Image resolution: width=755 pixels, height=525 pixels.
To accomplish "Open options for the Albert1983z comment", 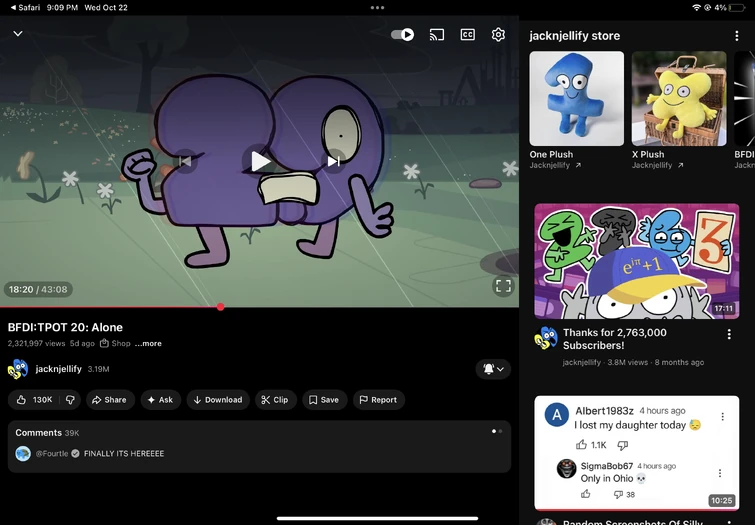I will pyautogui.click(x=722, y=417).
